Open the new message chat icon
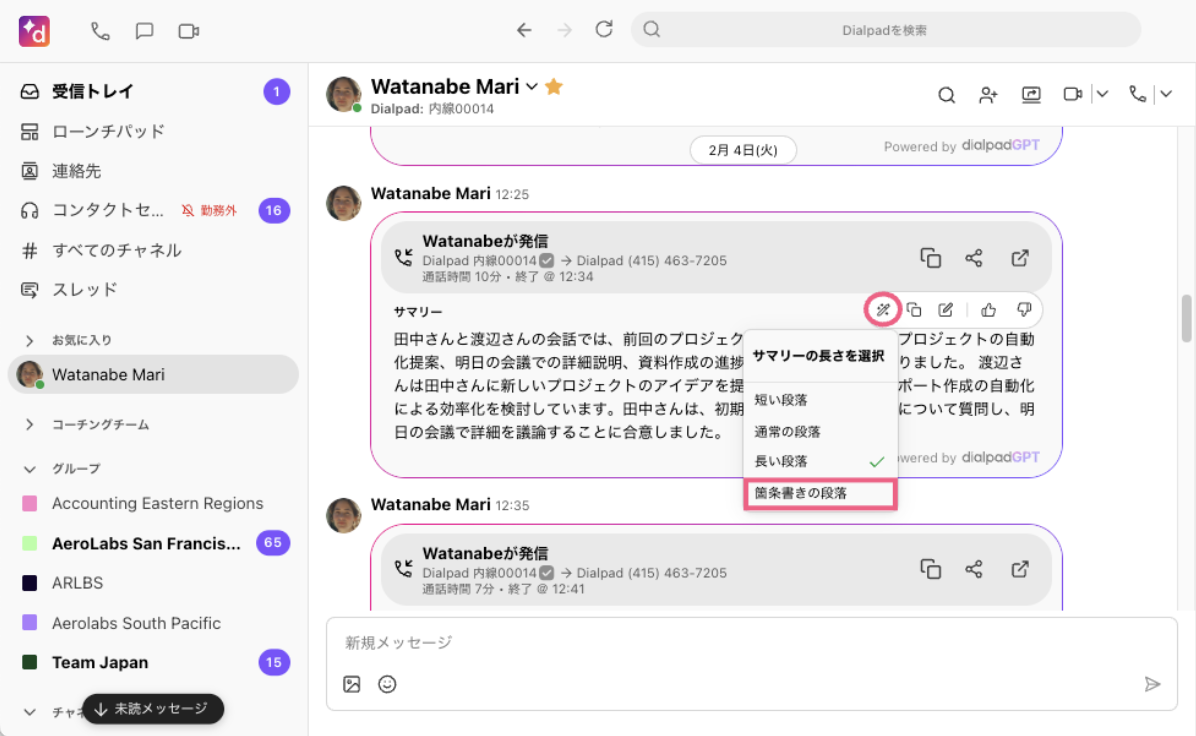1196x736 pixels. (x=144, y=31)
